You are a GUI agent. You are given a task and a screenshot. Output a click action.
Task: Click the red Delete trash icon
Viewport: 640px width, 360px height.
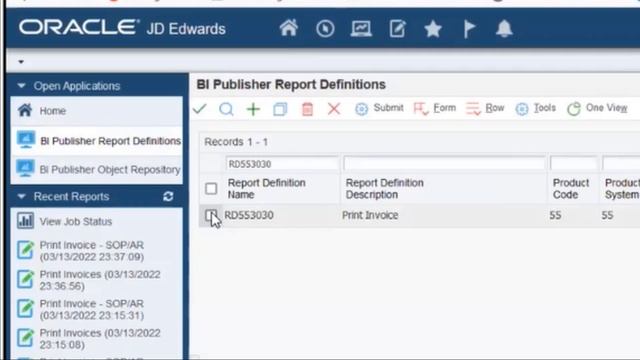coord(307,109)
